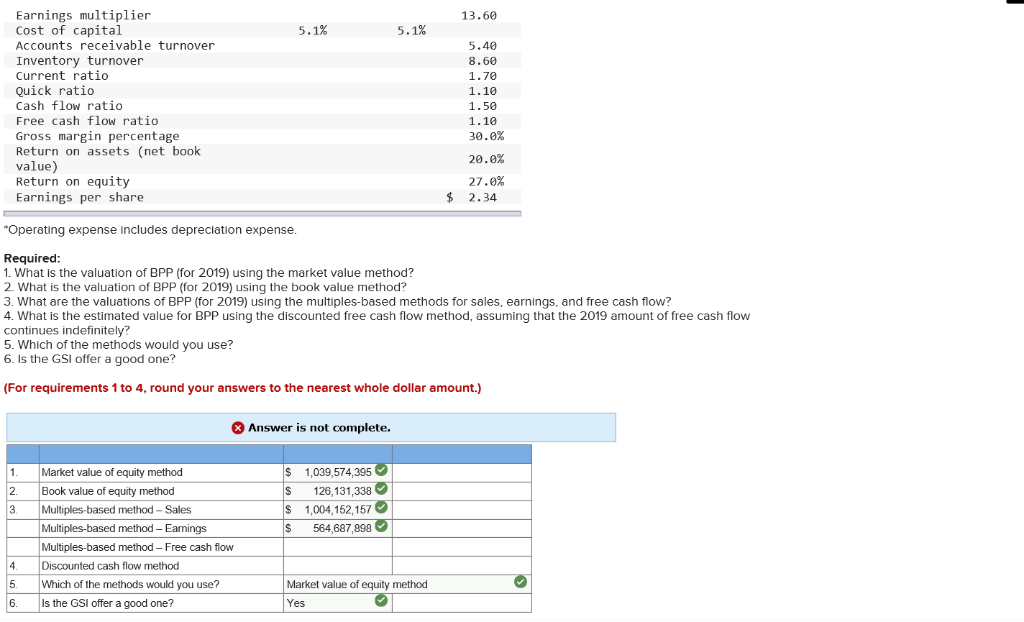Screen dimensions: 1024x622
Task: Click the Market value of equity amount field
Action: 338,472
